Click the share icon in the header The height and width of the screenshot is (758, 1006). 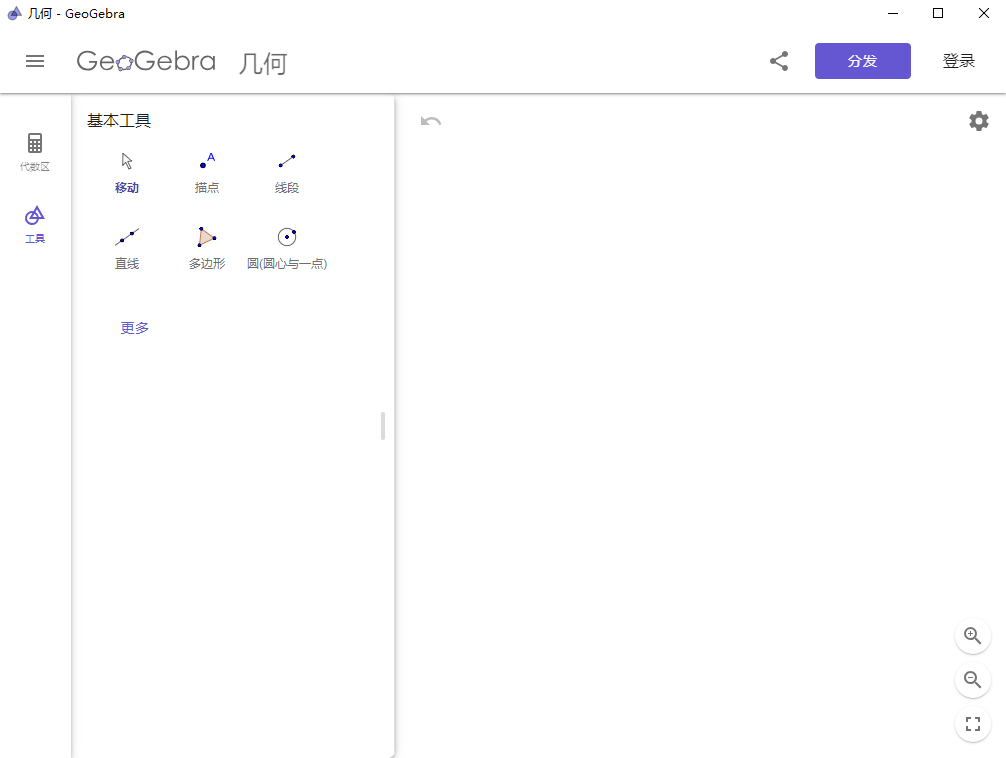[779, 61]
